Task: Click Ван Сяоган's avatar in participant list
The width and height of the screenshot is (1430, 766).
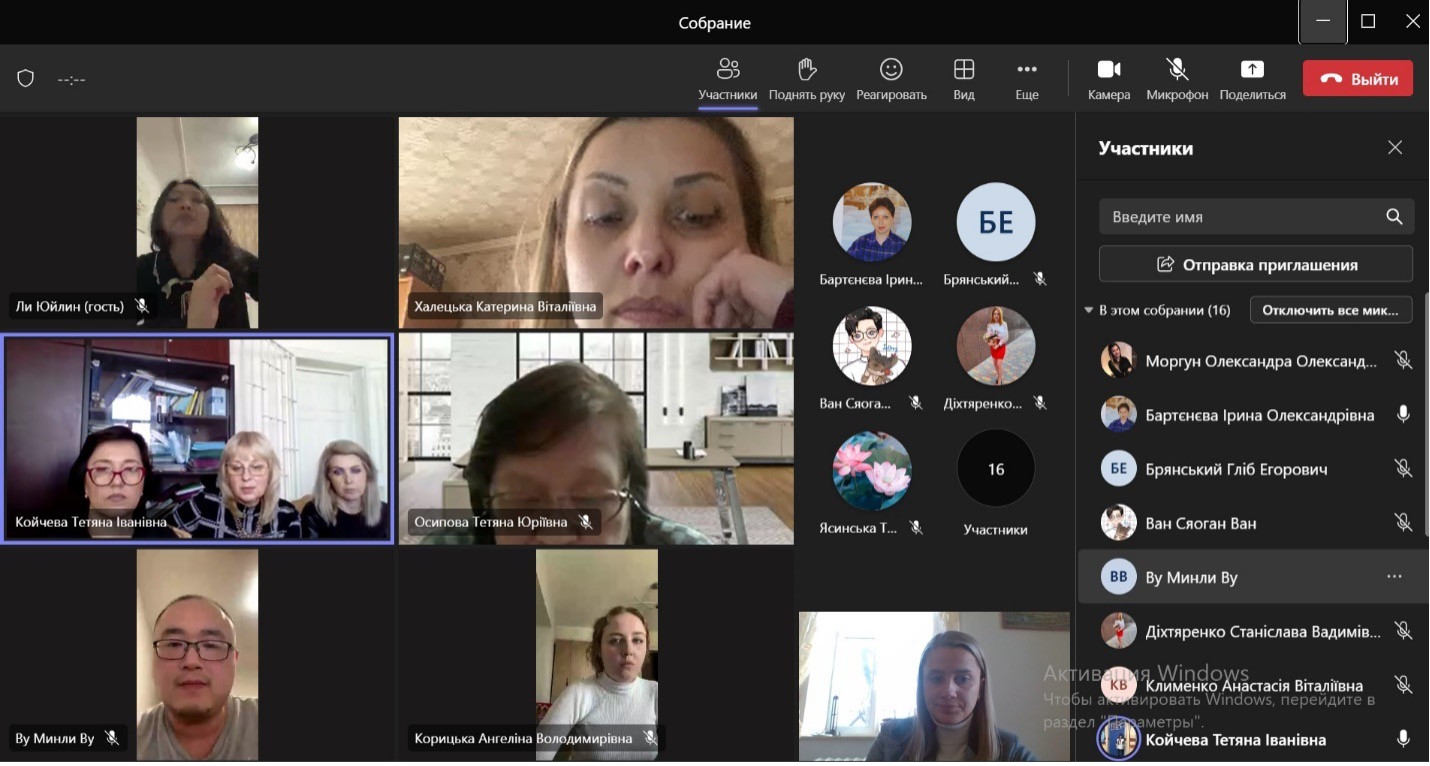Action: tap(1118, 522)
